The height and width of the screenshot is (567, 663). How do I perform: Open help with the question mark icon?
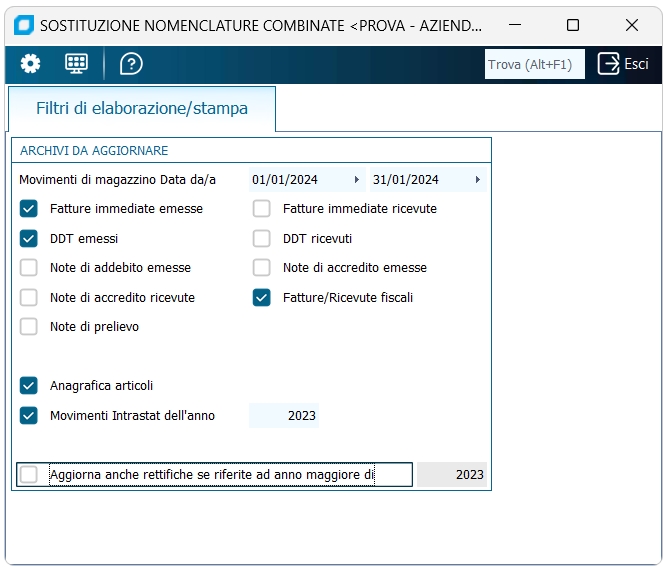[x=131, y=64]
